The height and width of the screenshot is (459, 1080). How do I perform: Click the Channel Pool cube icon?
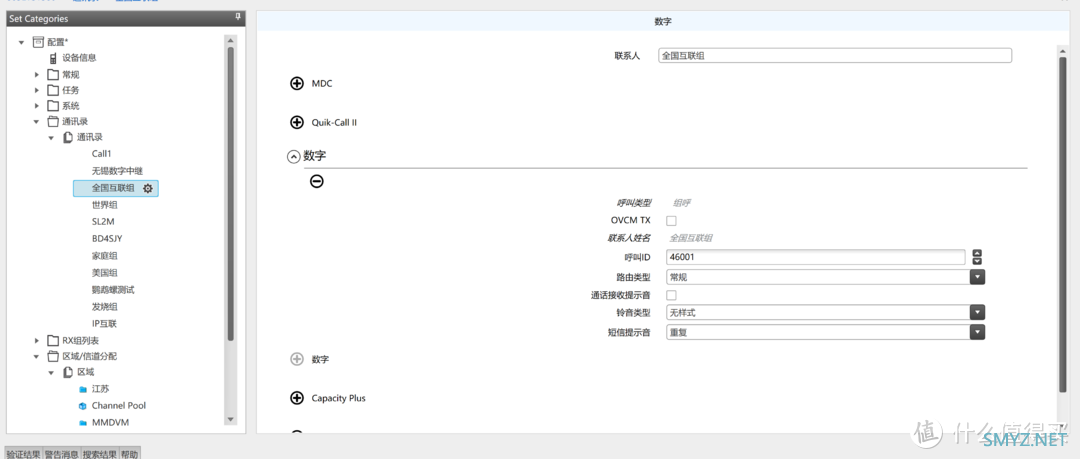click(x=83, y=406)
